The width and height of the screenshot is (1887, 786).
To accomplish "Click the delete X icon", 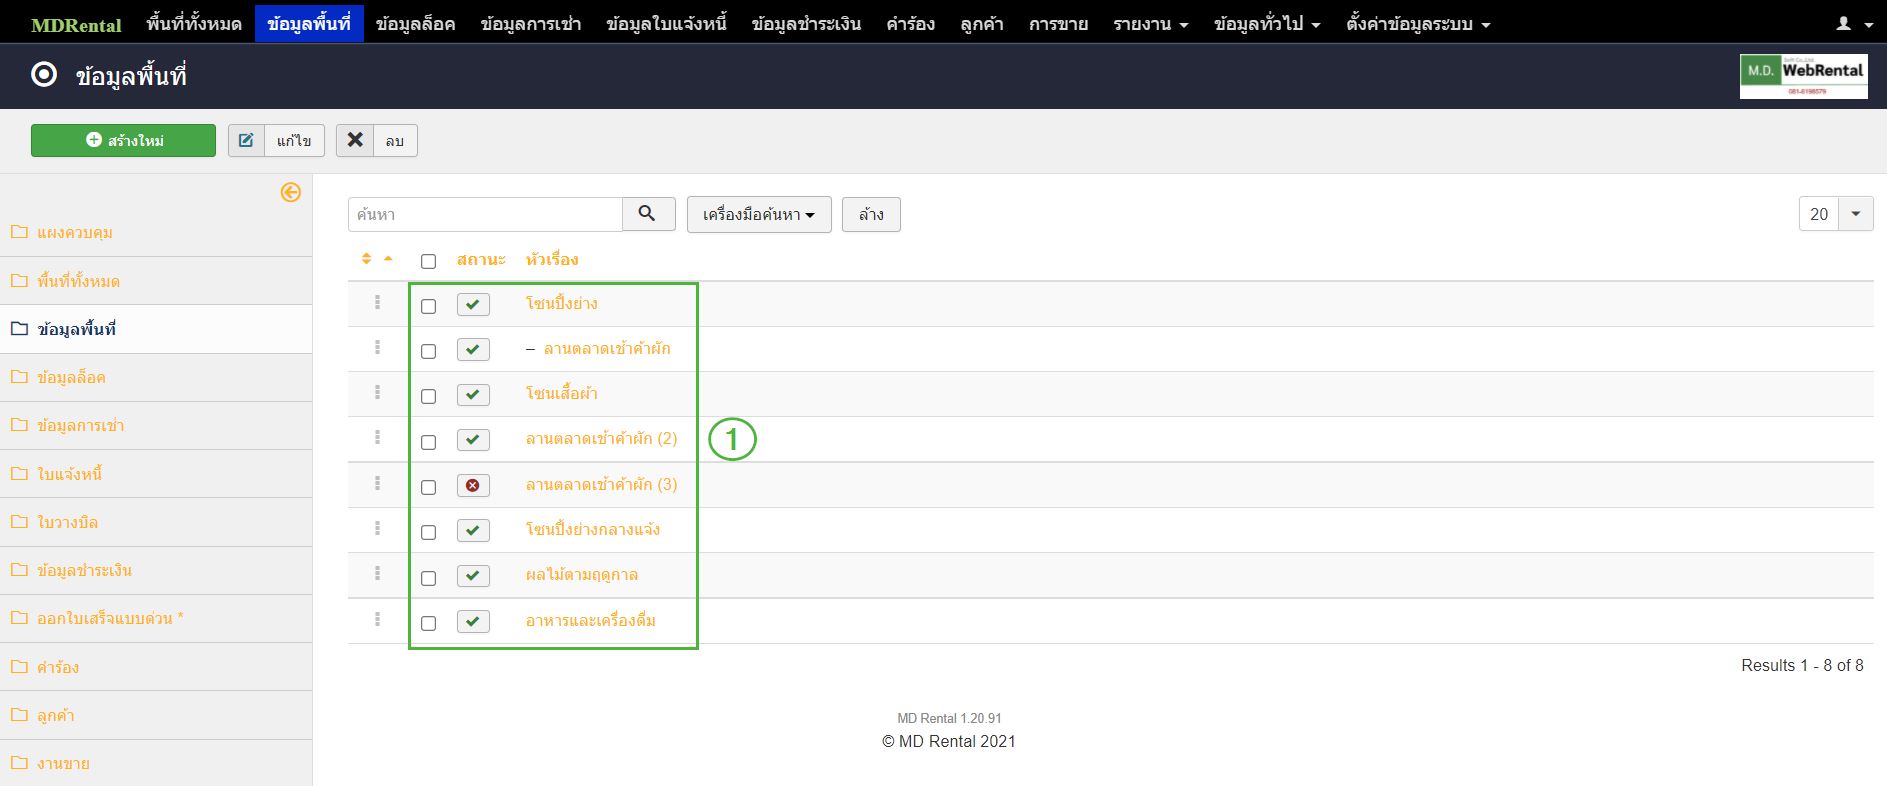I will click(355, 140).
